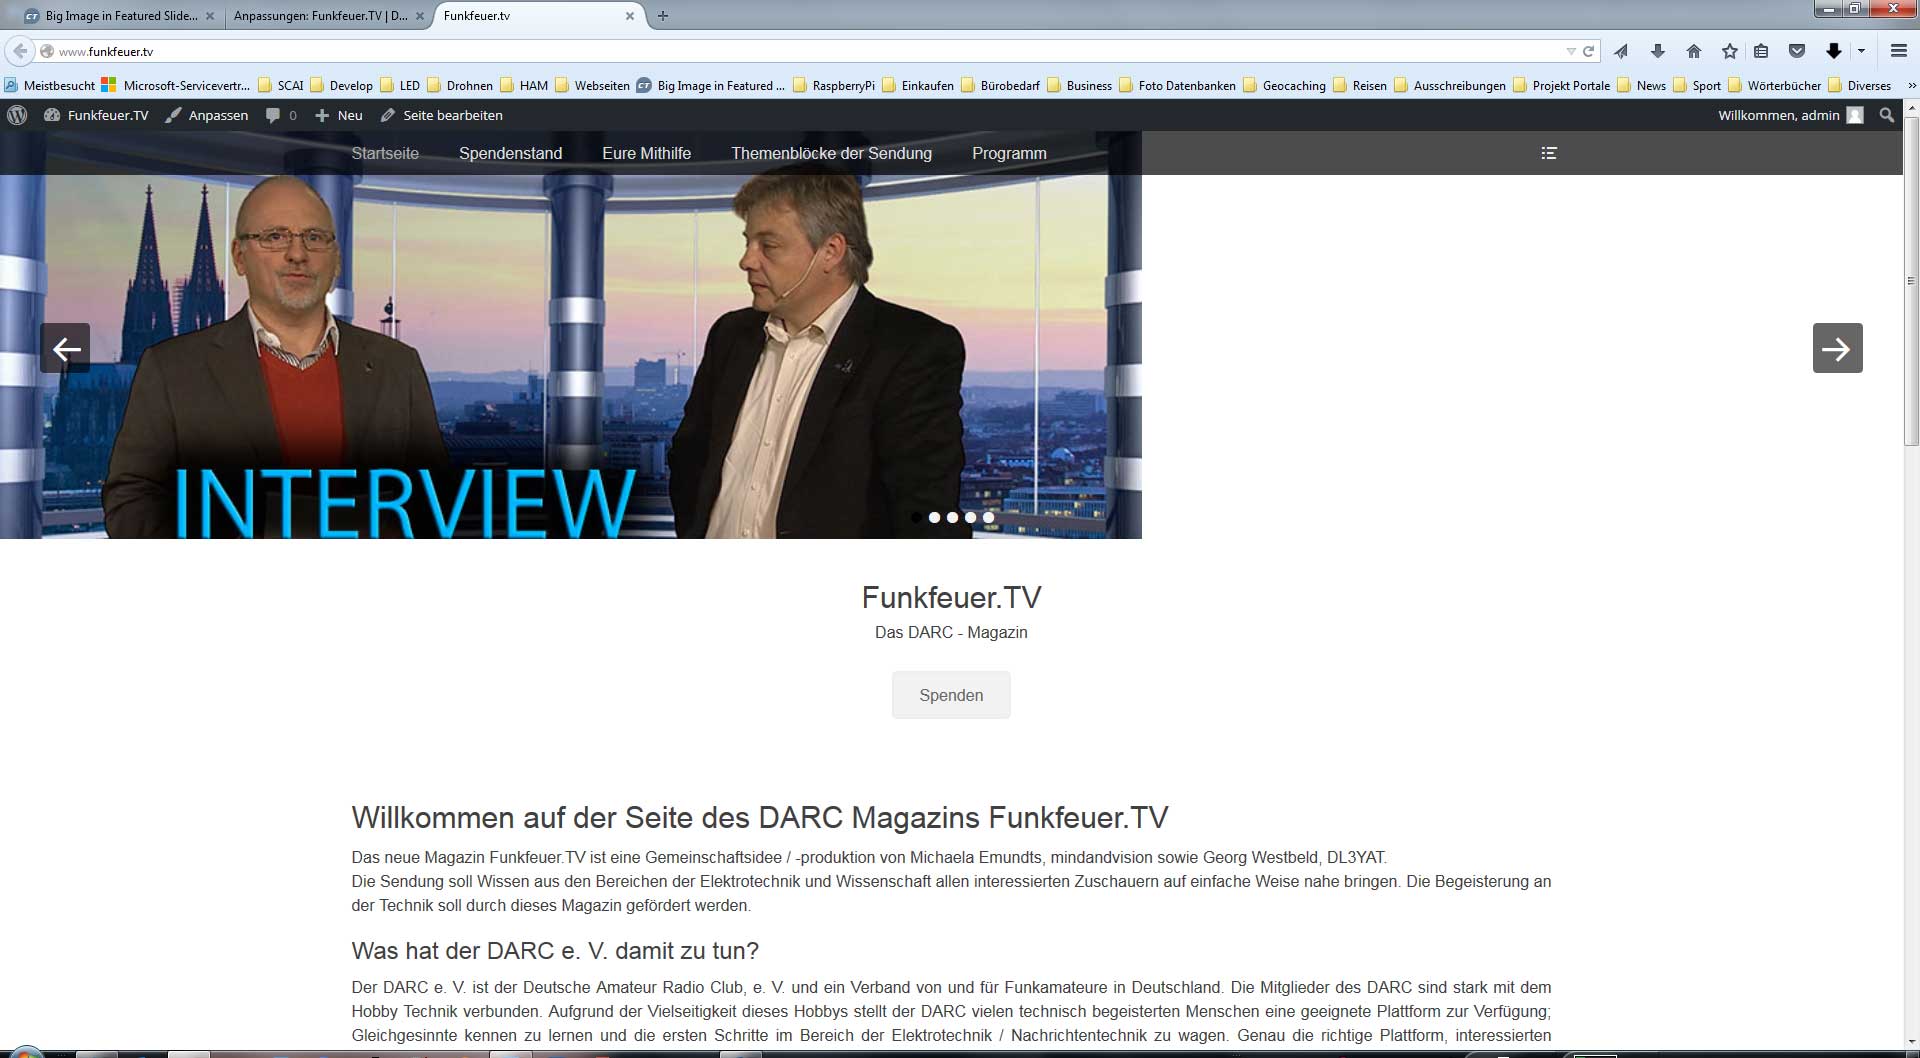The image size is (1920, 1058).
Task: Open Eure Mithilfe navigation item
Action: [x=646, y=153]
